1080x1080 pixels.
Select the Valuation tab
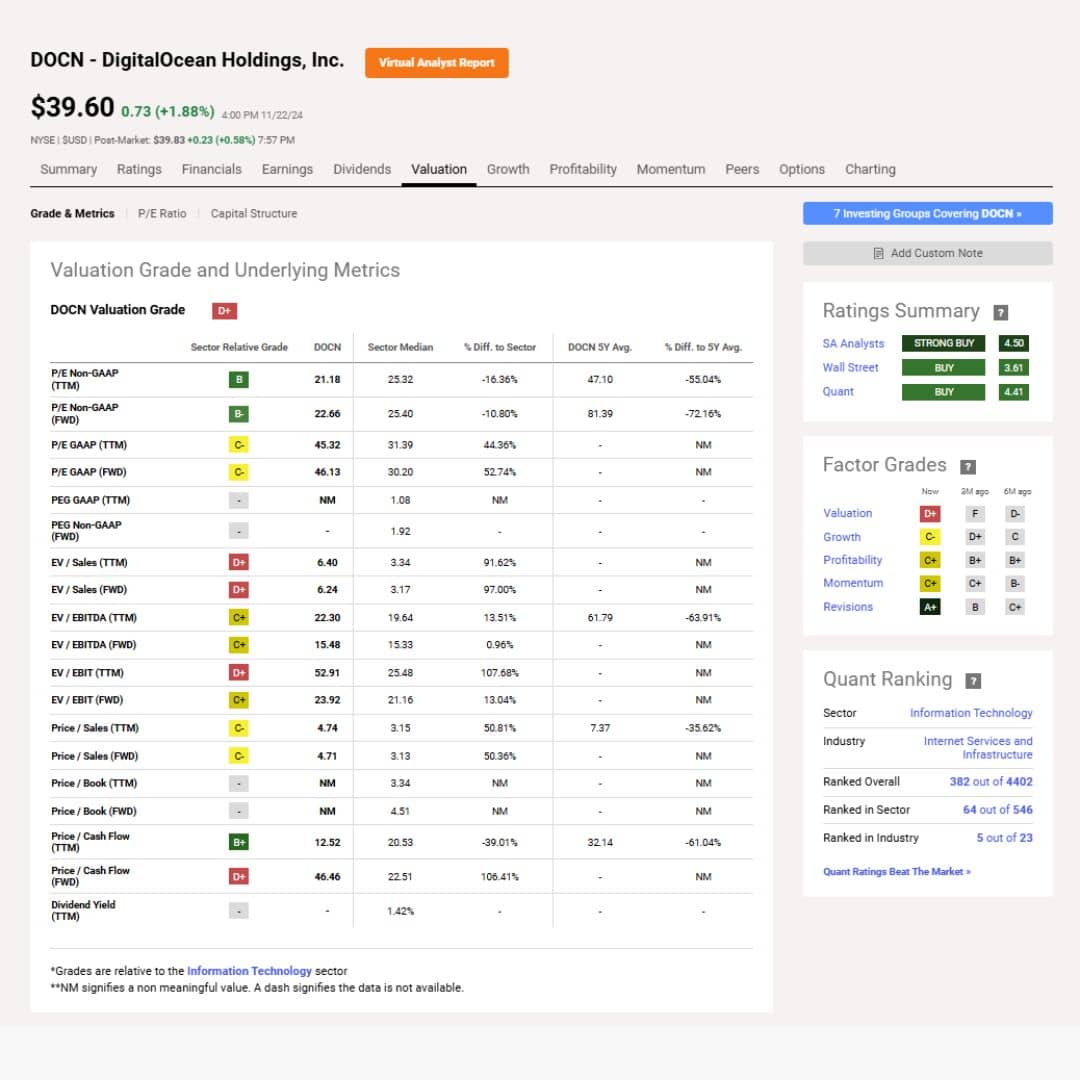pyautogui.click(x=439, y=169)
